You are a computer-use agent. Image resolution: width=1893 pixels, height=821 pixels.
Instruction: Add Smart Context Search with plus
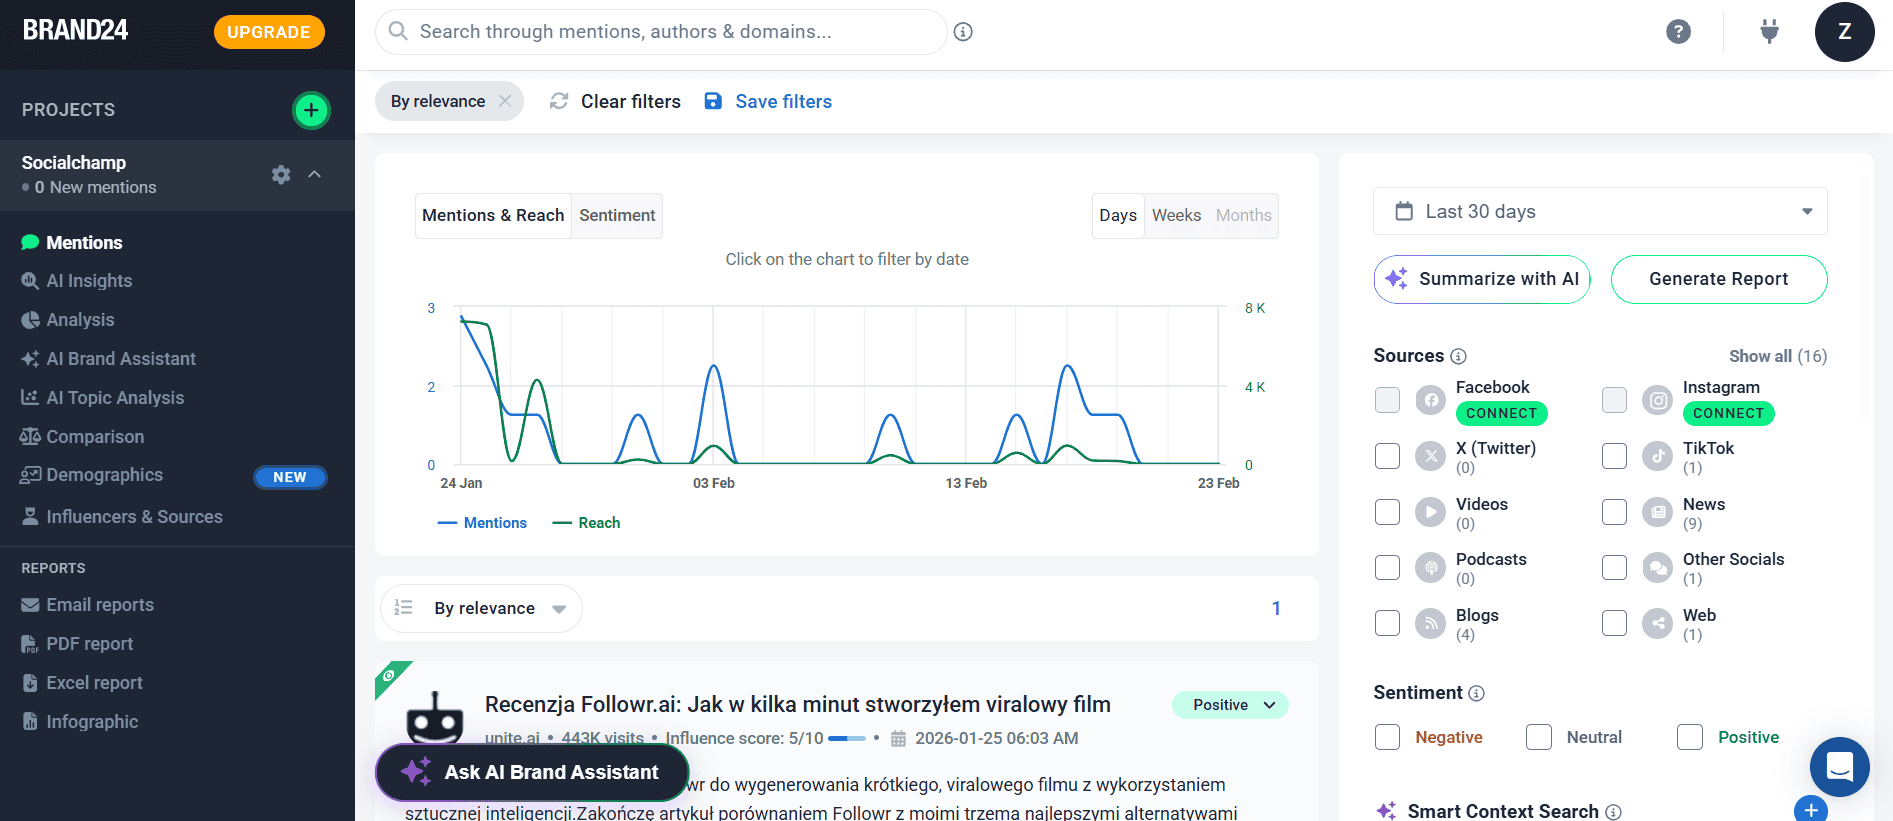pos(1811,809)
